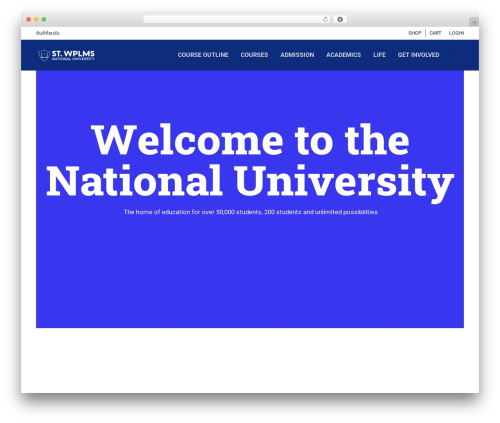Image resolution: width=500 pixels, height=423 pixels.
Task: Open the Life menu item
Action: [379, 55]
